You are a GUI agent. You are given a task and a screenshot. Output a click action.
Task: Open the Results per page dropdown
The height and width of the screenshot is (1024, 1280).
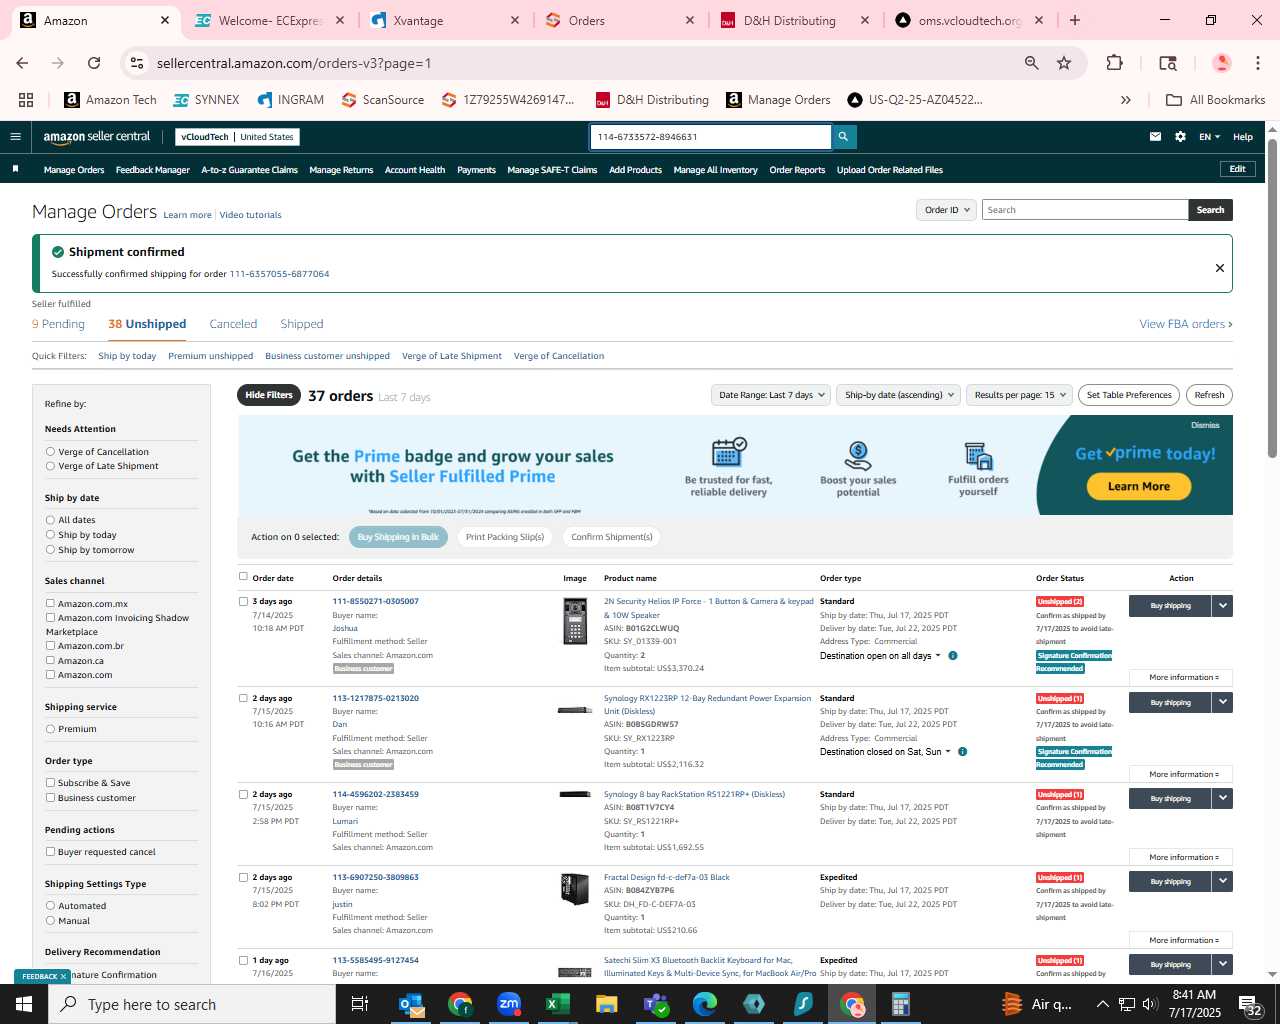pos(1019,395)
